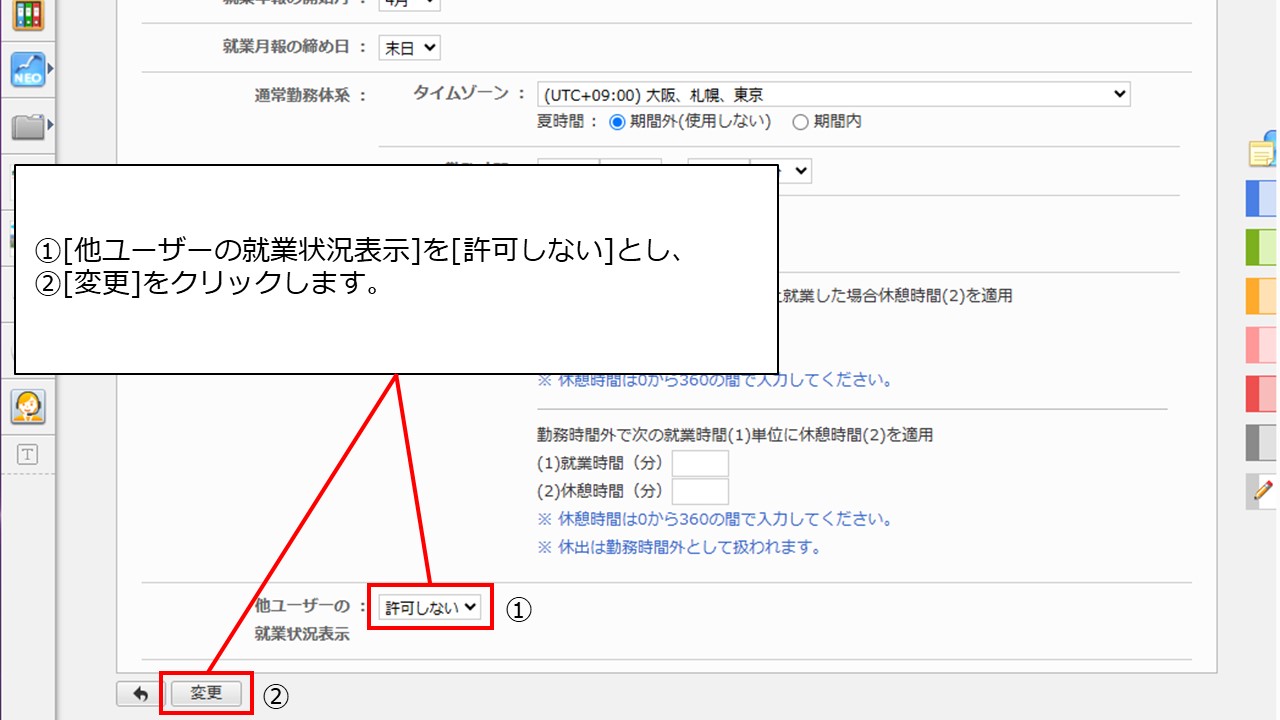Open the 就業月報の締め日 dropdown showing 末日
The width and height of the screenshot is (1280, 720).
410,47
